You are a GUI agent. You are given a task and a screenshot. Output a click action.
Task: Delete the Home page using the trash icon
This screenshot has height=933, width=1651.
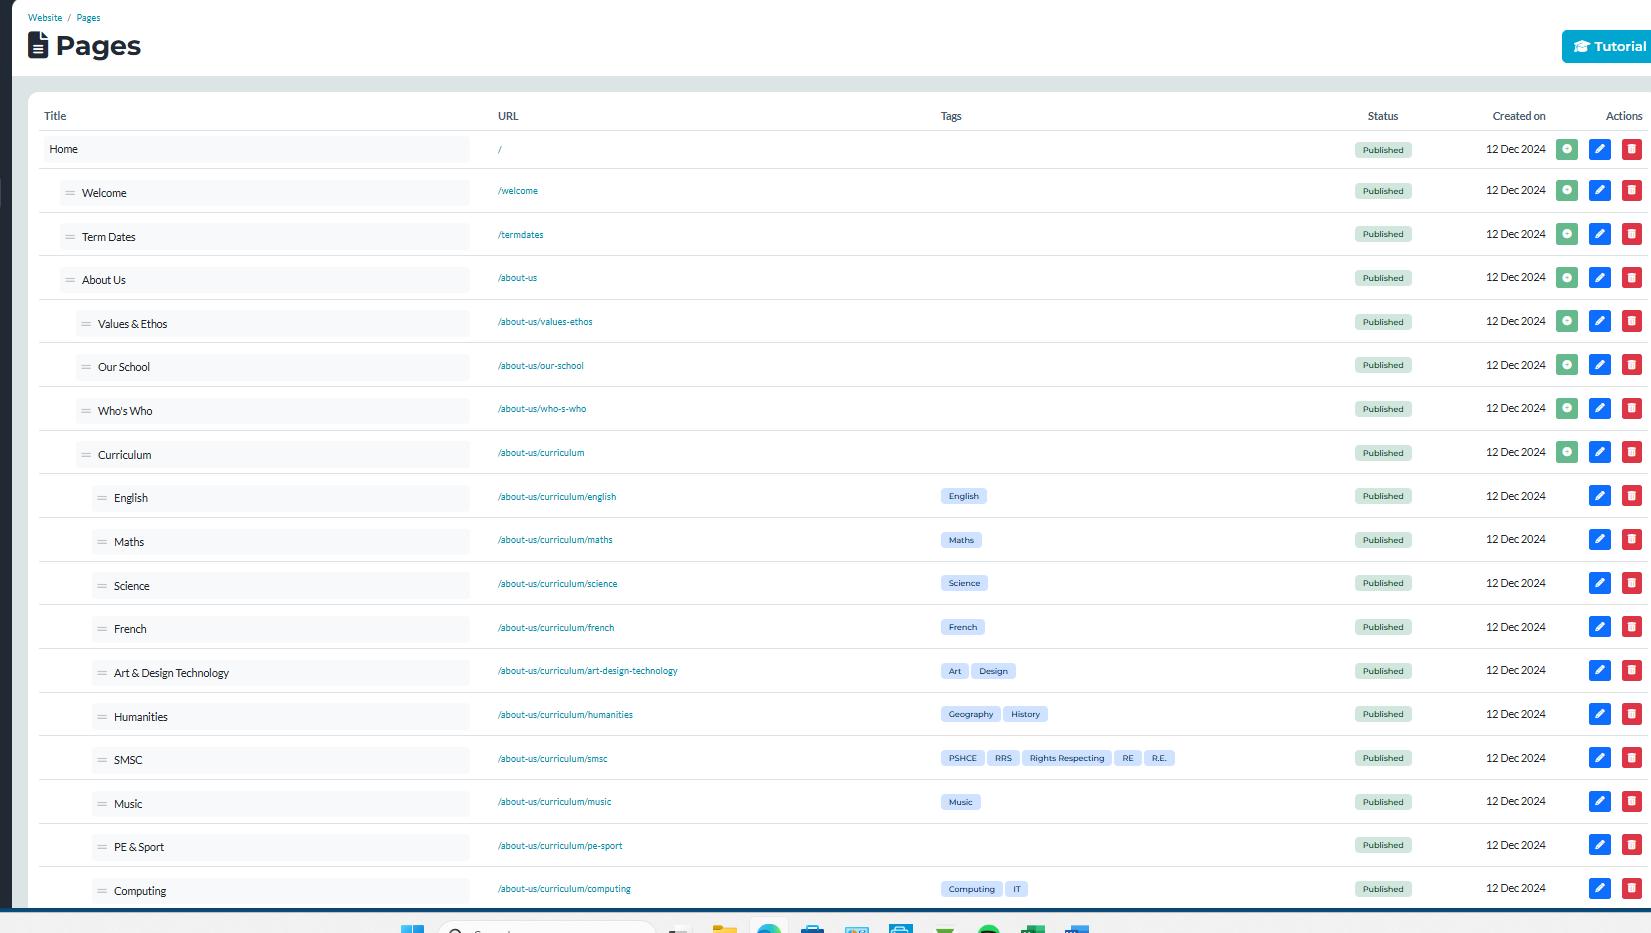tap(1632, 149)
